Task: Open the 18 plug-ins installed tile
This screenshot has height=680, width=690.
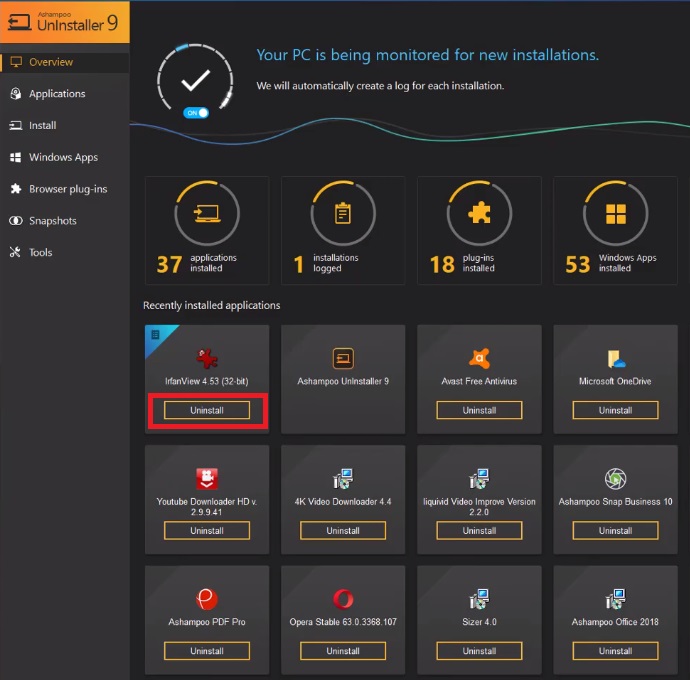Action: click(x=479, y=229)
